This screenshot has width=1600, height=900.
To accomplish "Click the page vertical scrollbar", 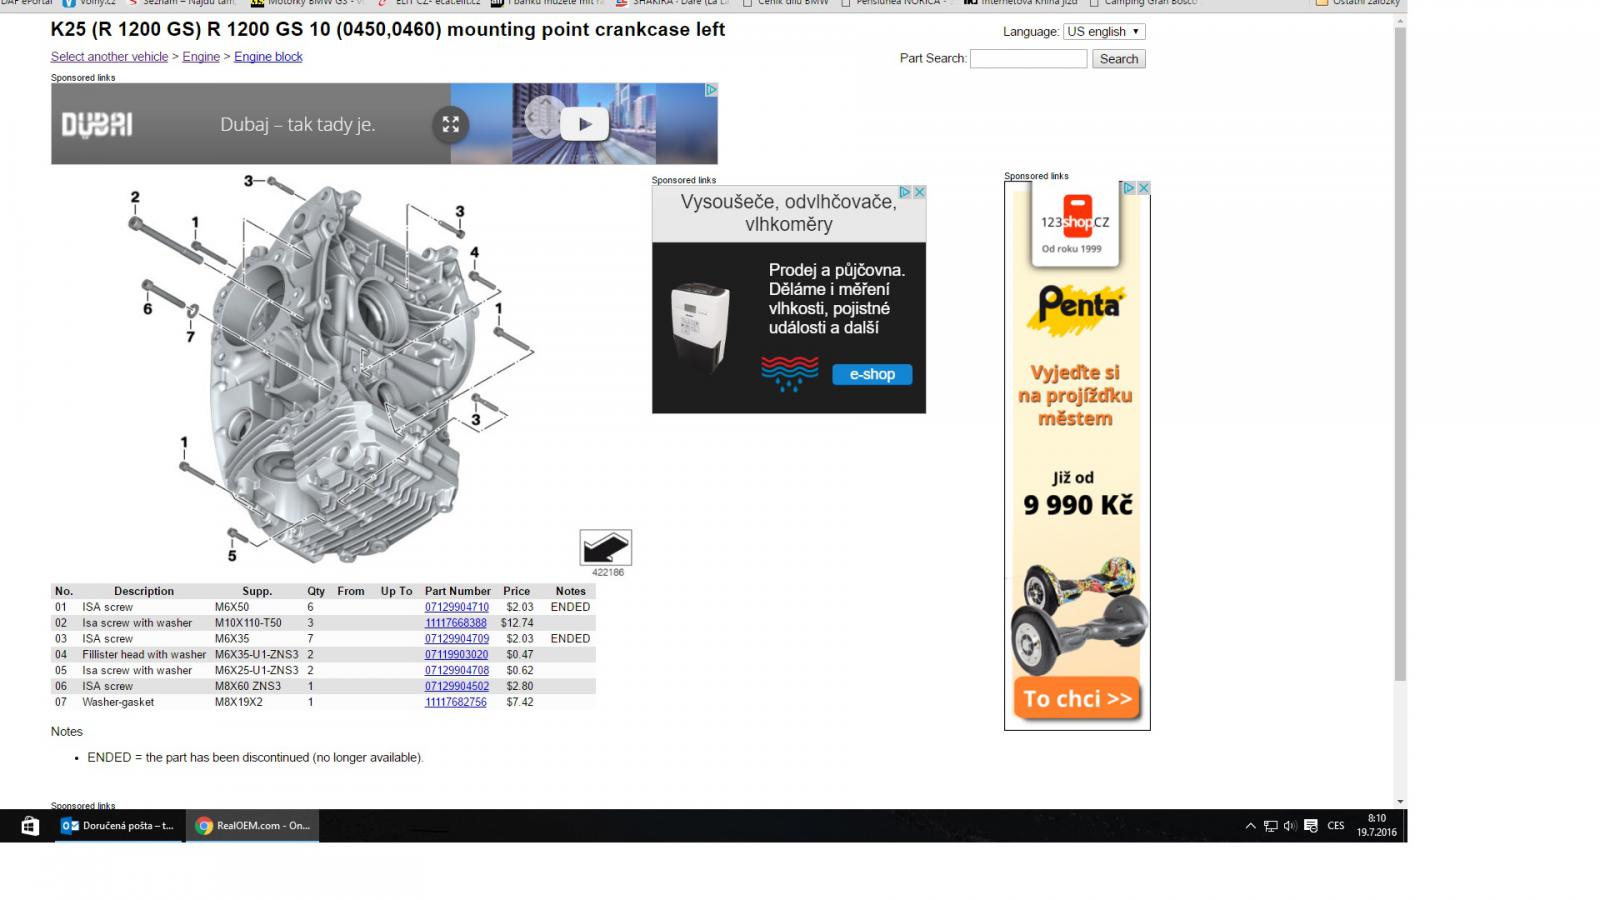I will (x=1399, y=350).
